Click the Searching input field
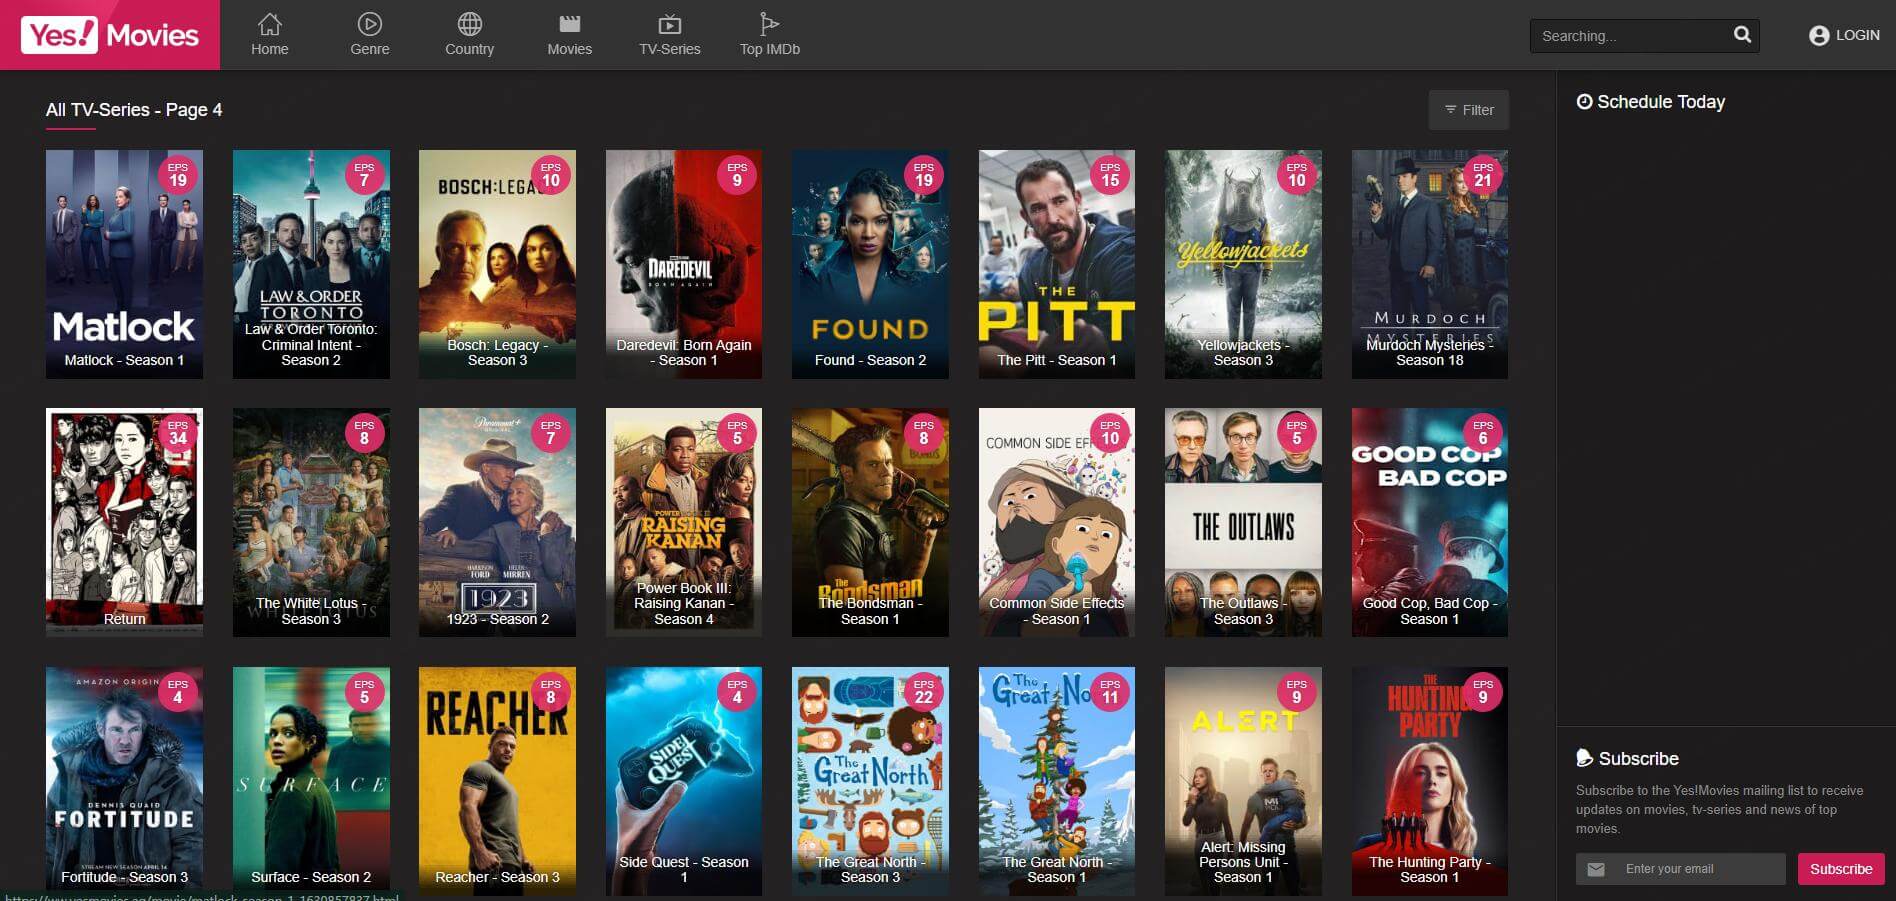This screenshot has height=901, width=1896. click(1630, 35)
